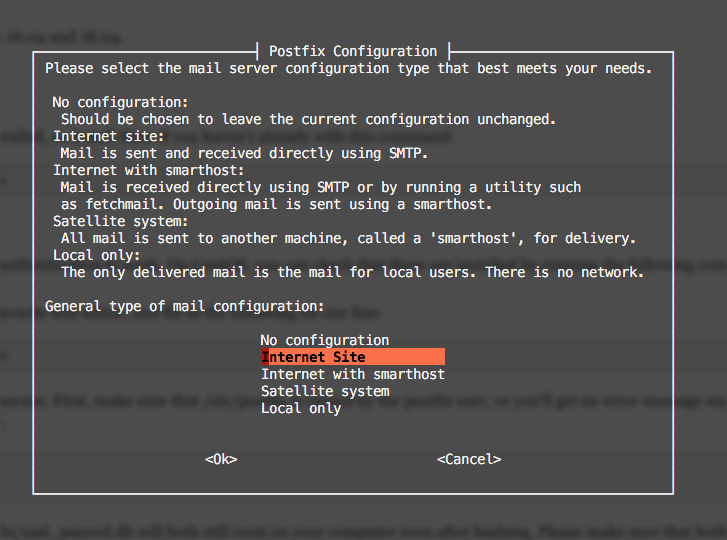Choose the highlighted 'Internet Site' option
The width and height of the screenshot is (727, 540).
(353, 357)
